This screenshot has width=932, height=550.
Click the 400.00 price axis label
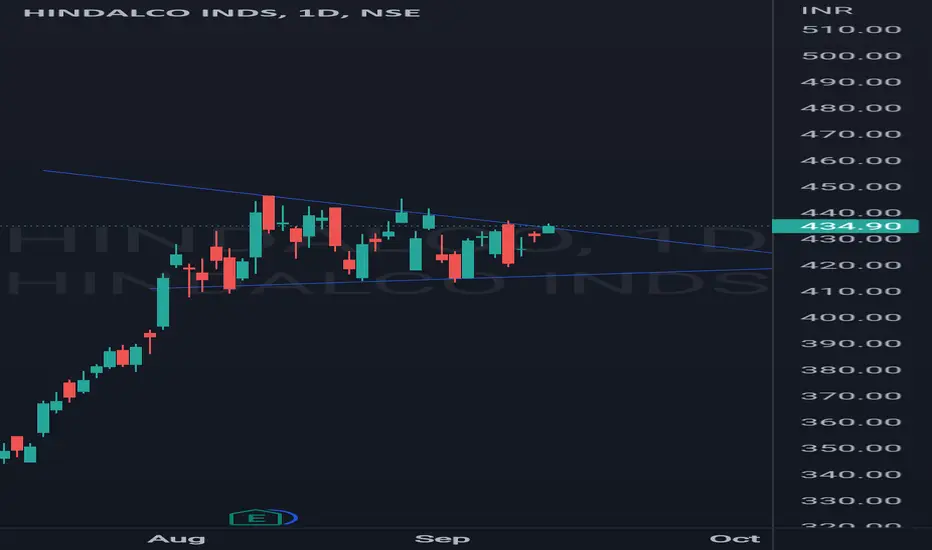(x=851, y=318)
